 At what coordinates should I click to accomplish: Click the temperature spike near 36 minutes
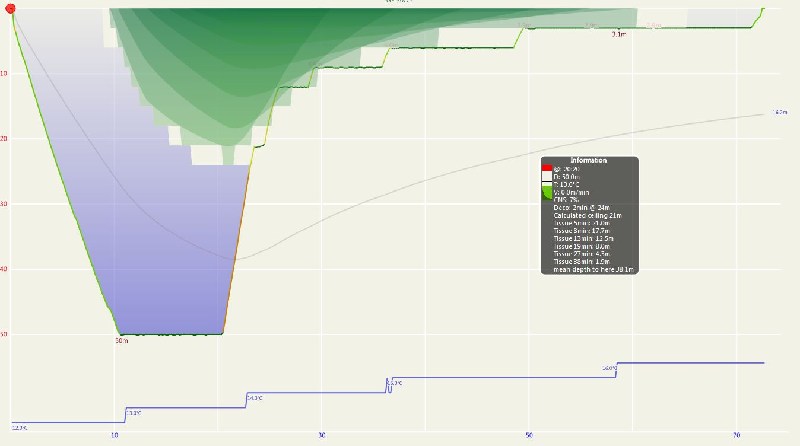[388, 383]
